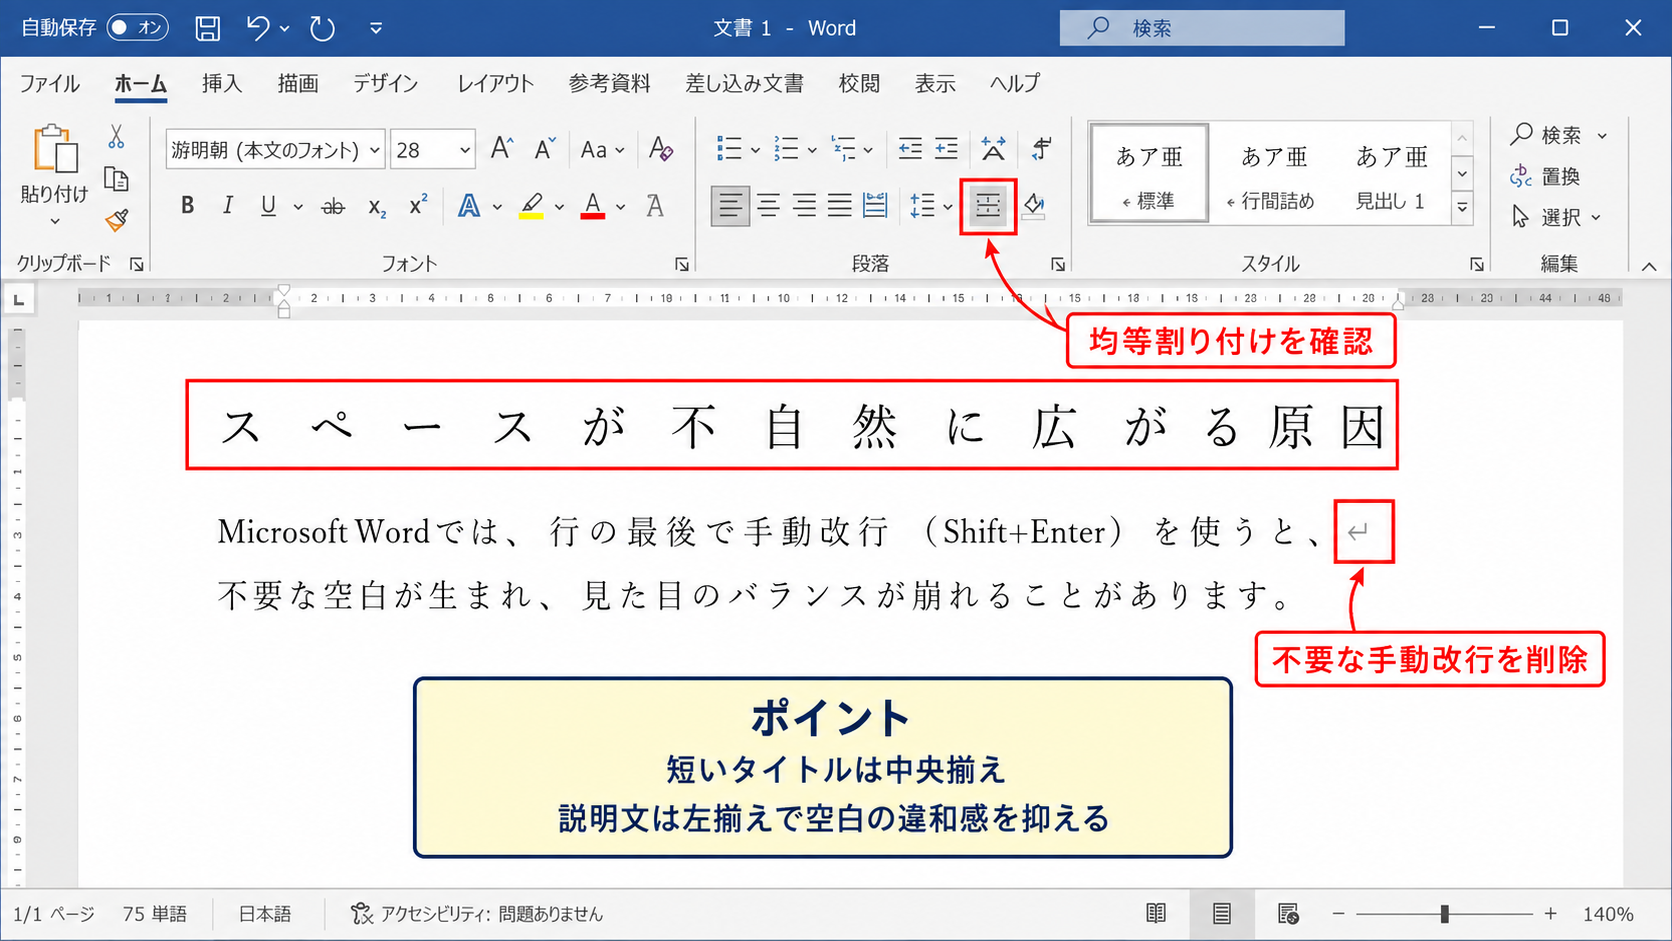The width and height of the screenshot is (1672, 941).
Task: Switch to Read Mode view icon
Action: 1156,913
